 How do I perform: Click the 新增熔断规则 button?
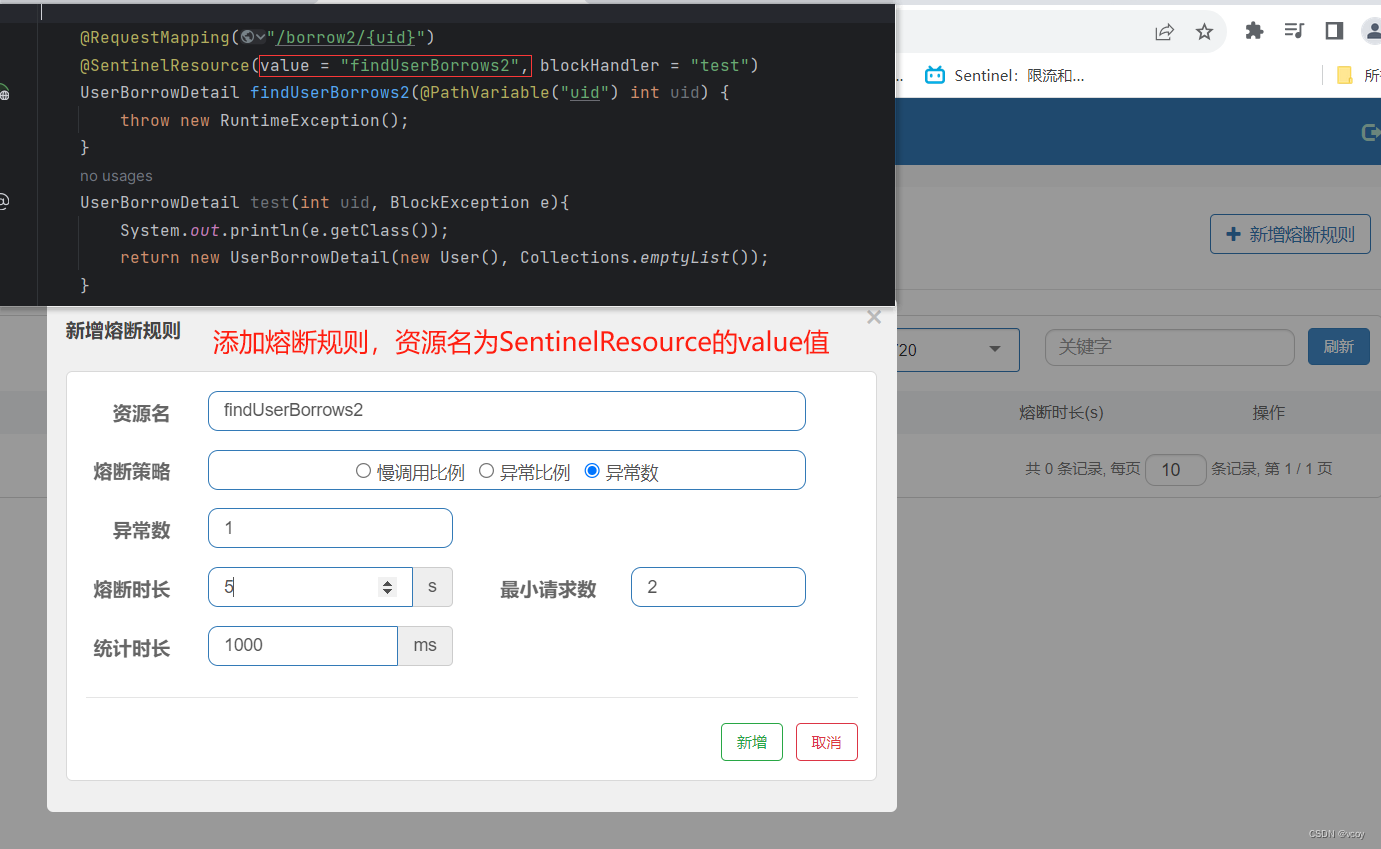(1290, 234)
